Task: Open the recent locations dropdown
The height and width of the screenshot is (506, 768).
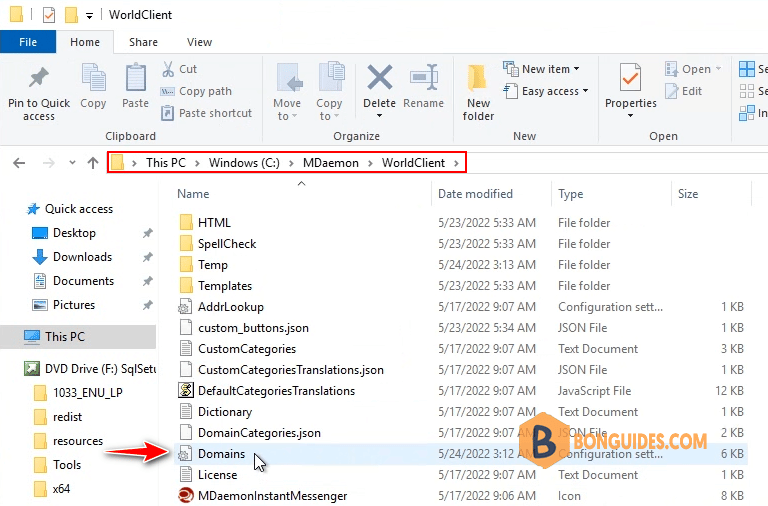Action: pos(72,163)
